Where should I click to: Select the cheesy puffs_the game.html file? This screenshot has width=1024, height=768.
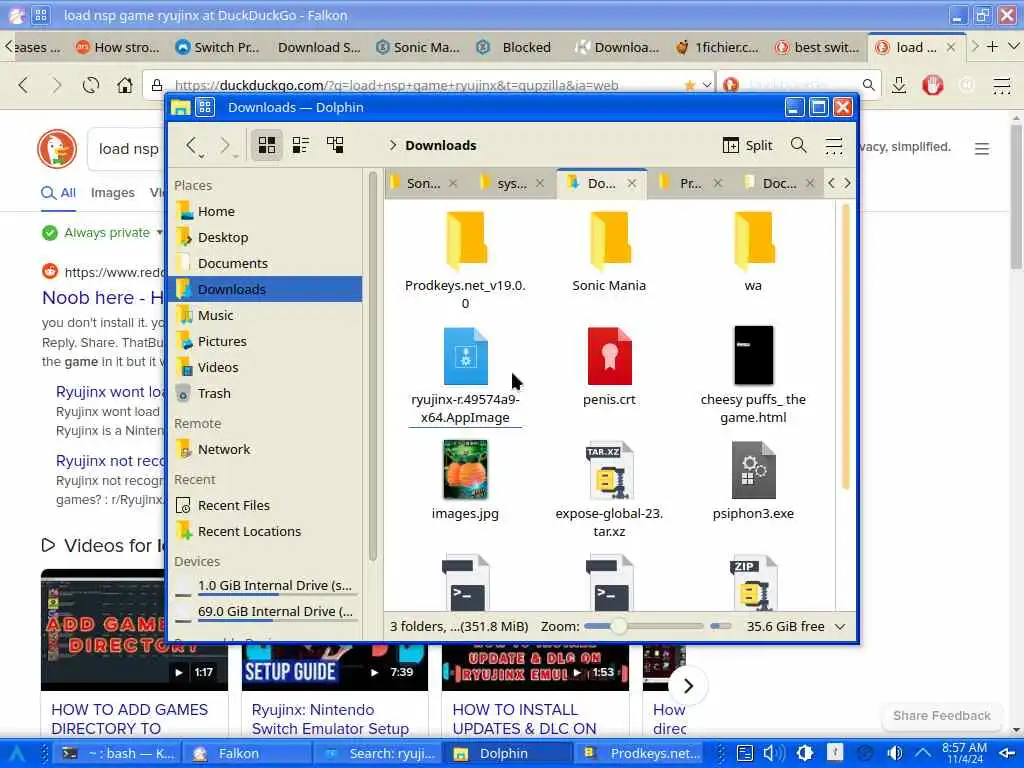click(x=753, y=375)
